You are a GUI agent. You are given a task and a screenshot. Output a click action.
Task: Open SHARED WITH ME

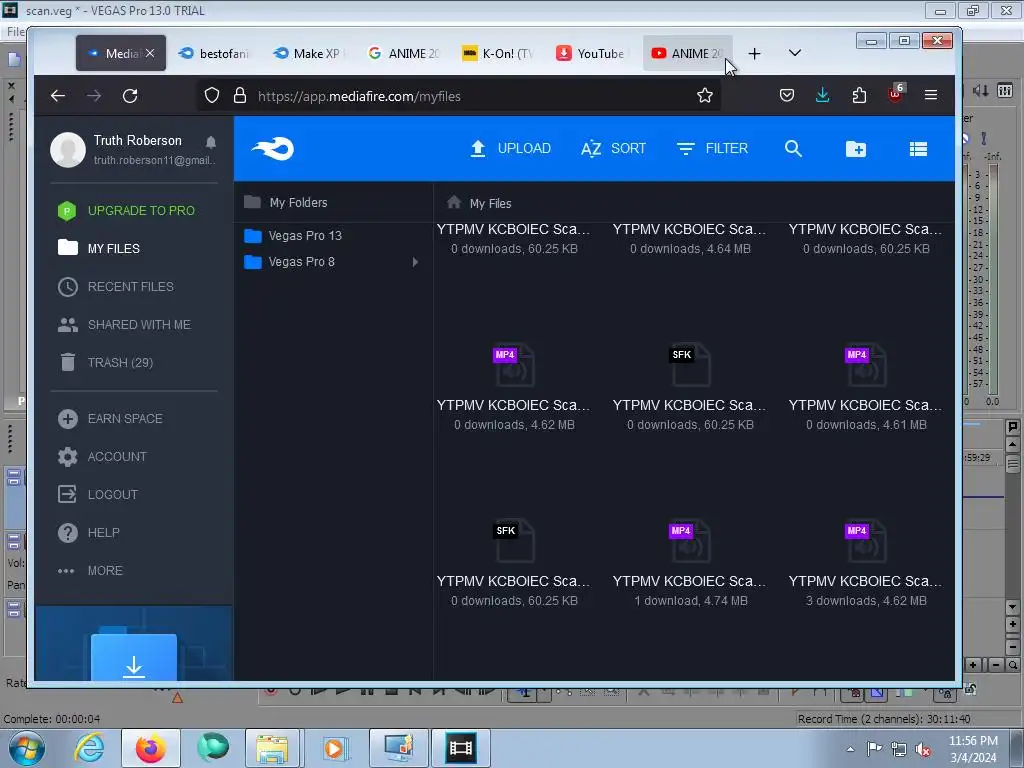[x=124, y=325]
